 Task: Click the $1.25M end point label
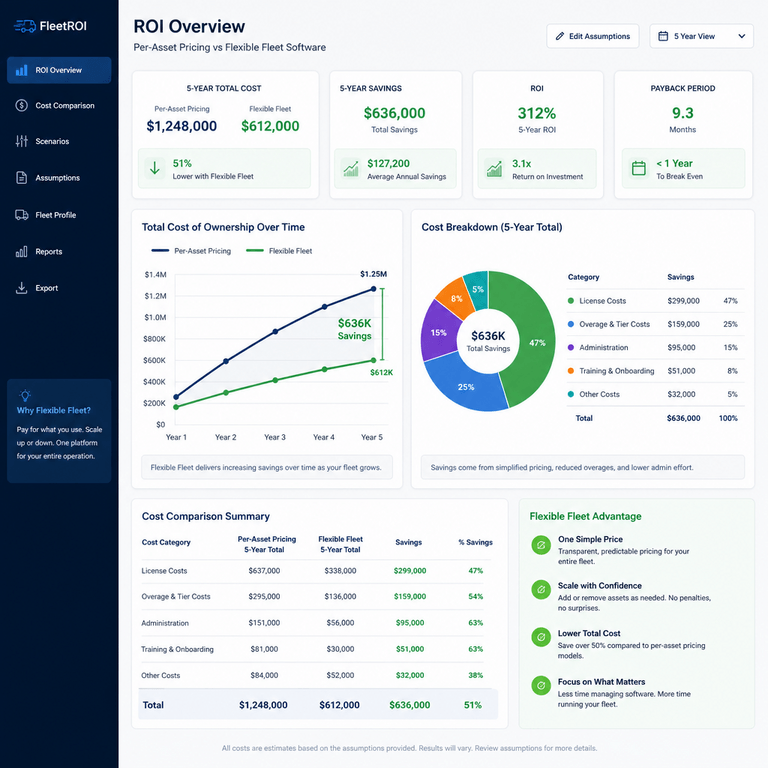pyautogui.click(x=373, y=274)
